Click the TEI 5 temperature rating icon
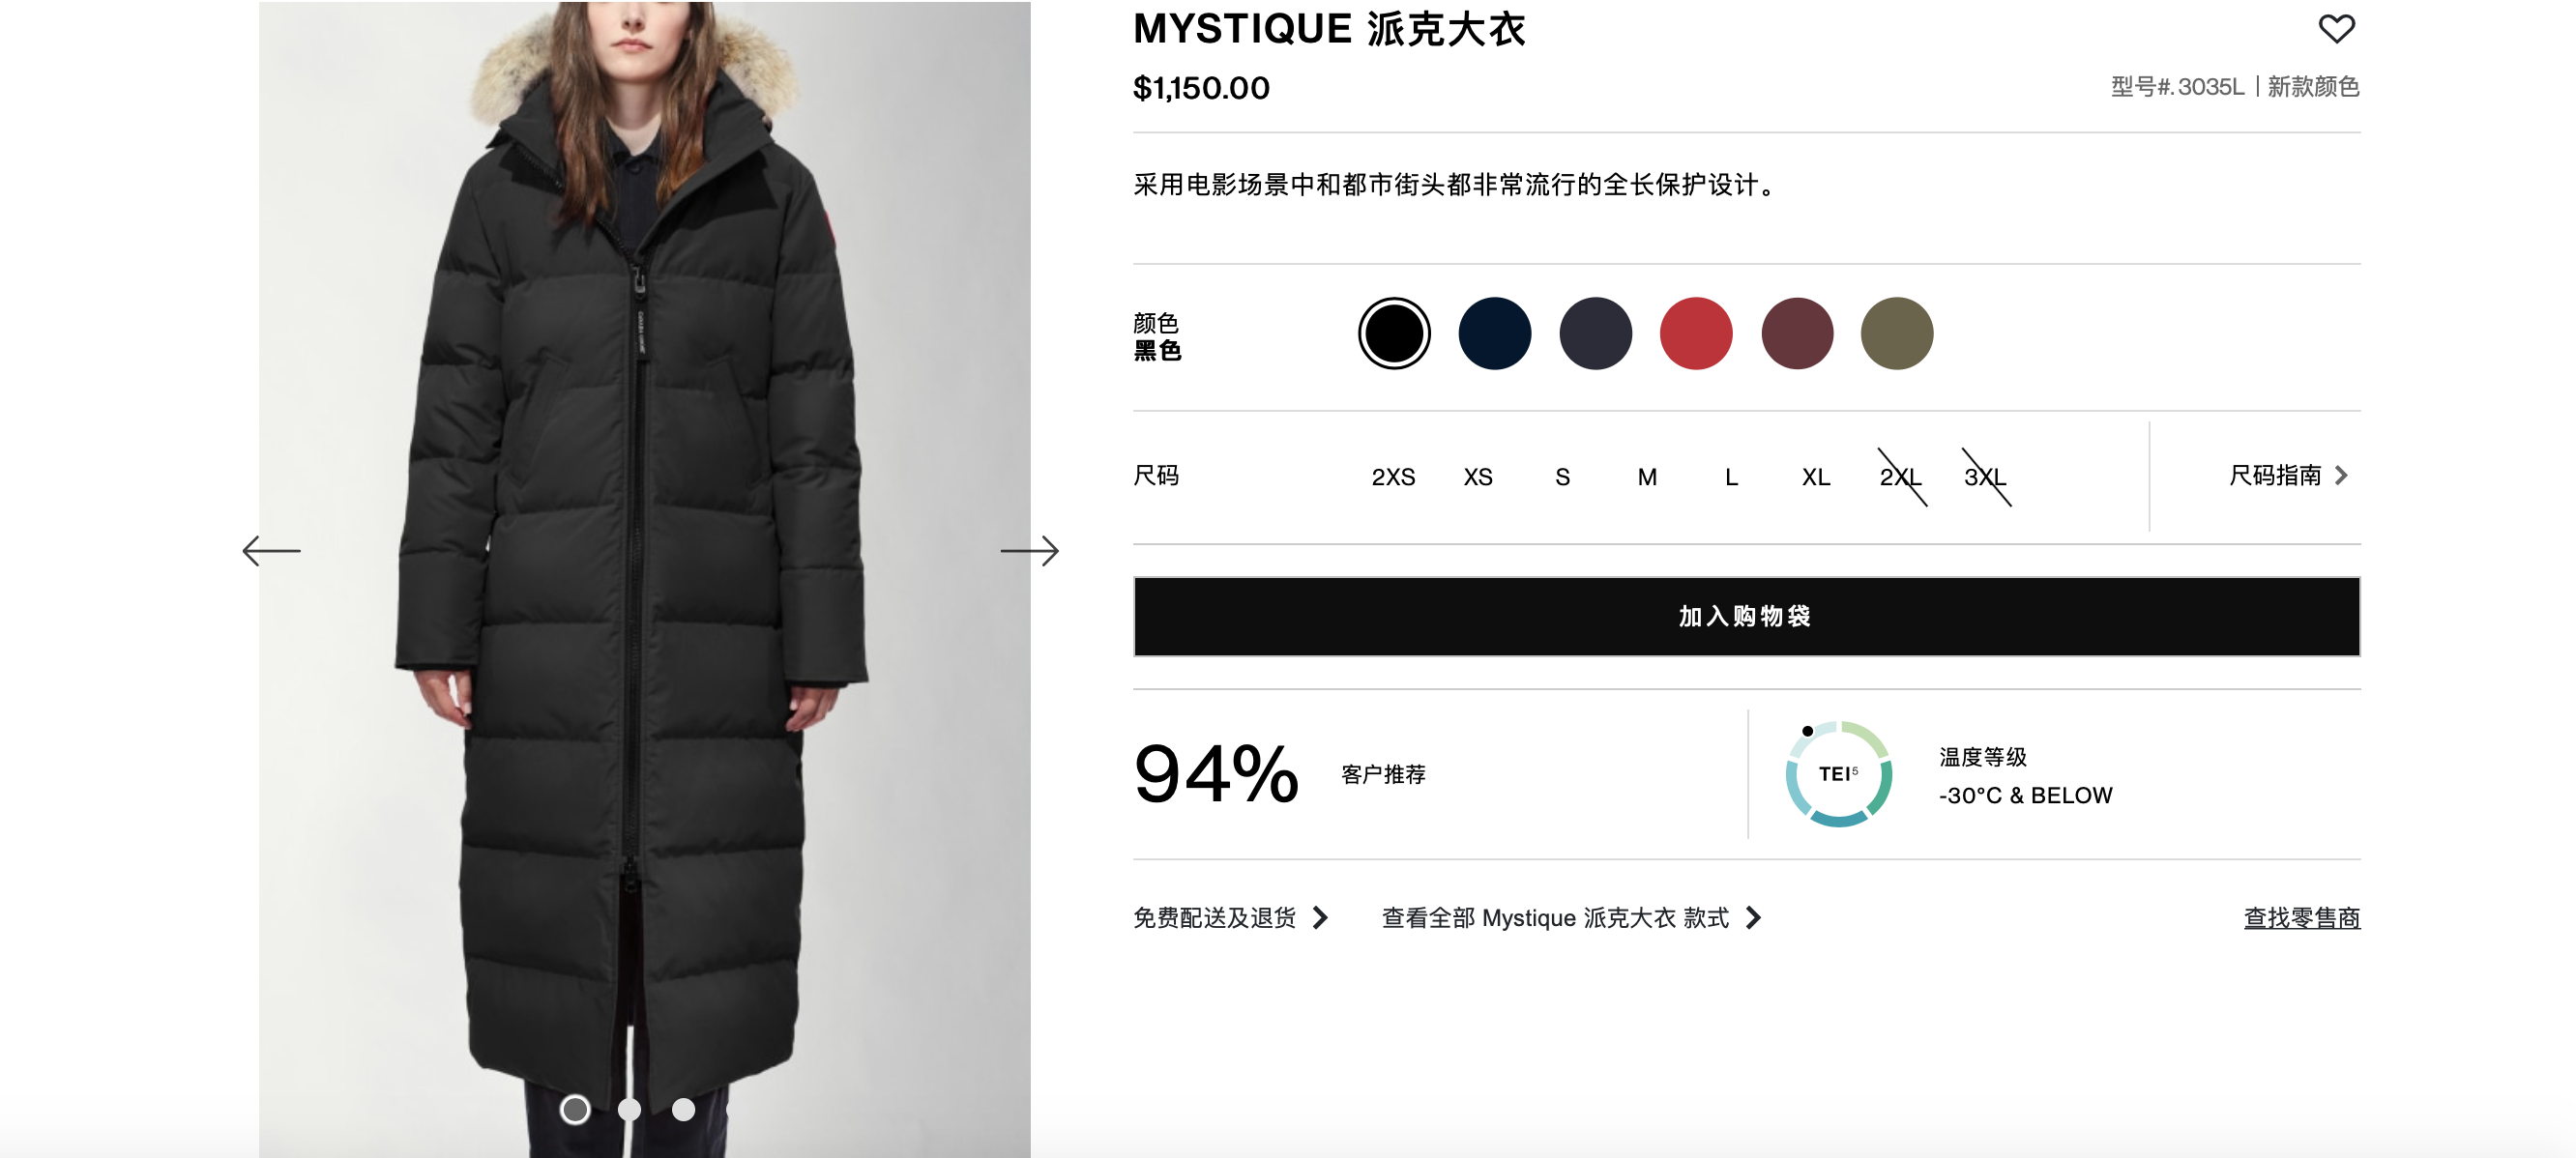 pyautogui.click(x=1838, y=773)
